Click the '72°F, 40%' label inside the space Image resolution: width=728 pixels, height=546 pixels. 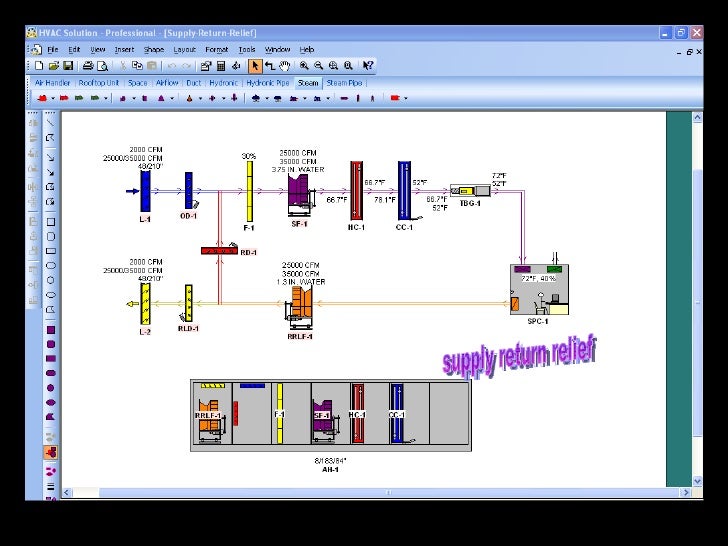539,279
